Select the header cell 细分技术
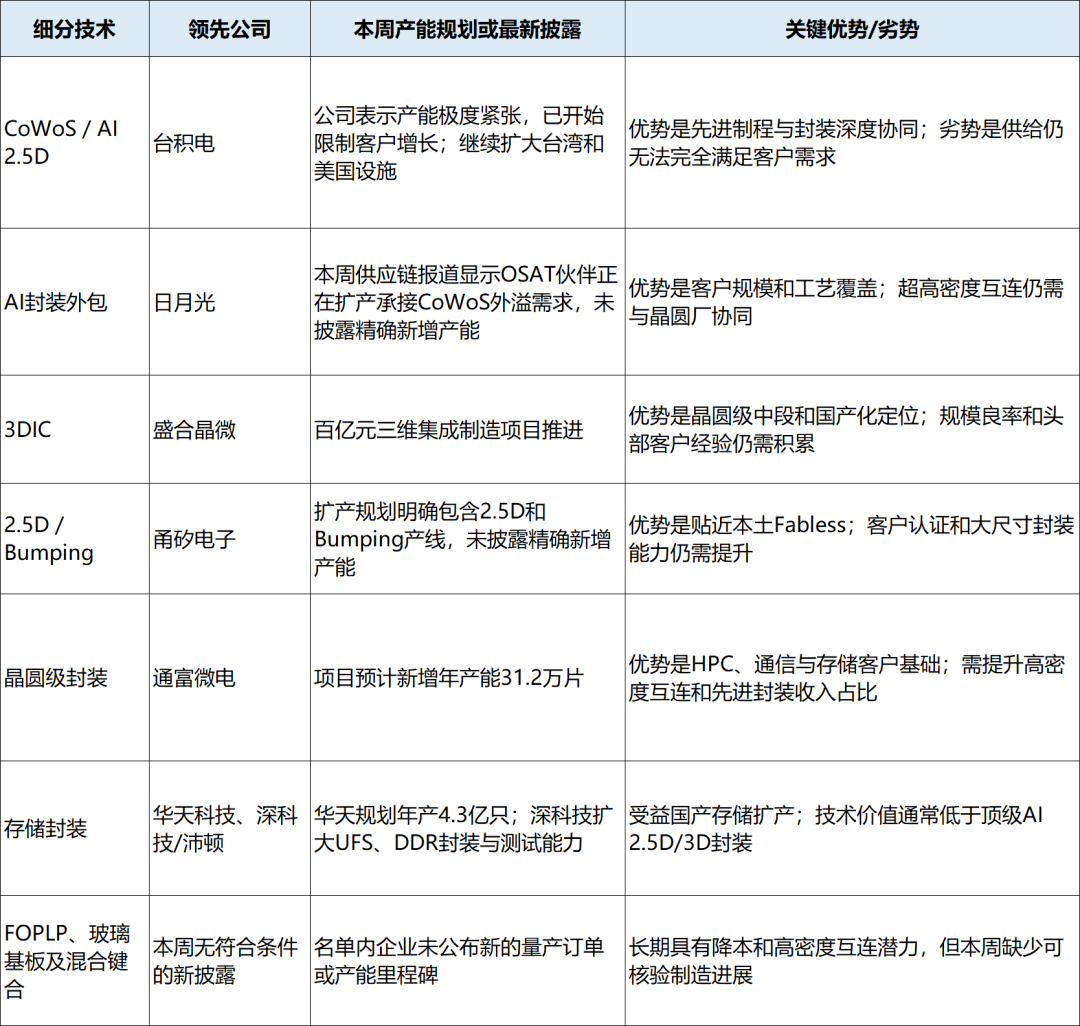The height and width of the screenshot is (1026, 1080). [74, 28]
